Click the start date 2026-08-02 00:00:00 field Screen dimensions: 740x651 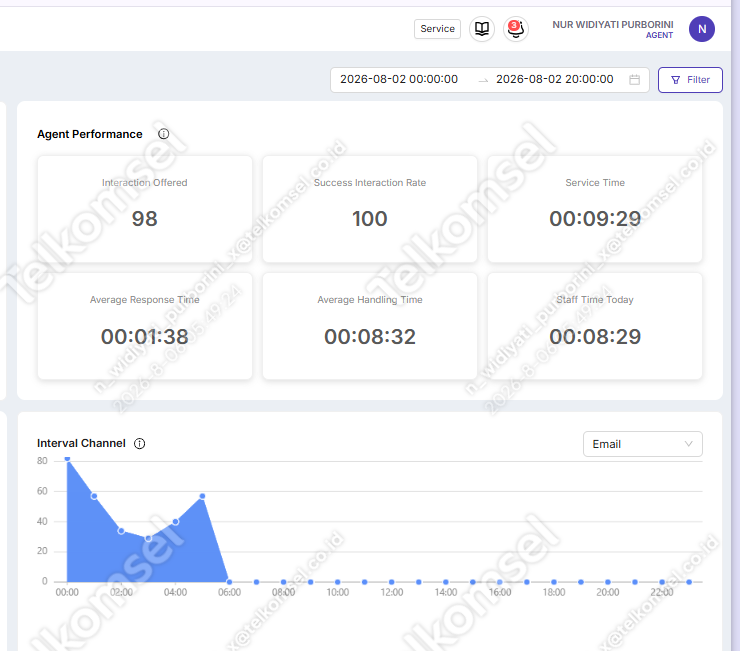(x=399, y=79)
